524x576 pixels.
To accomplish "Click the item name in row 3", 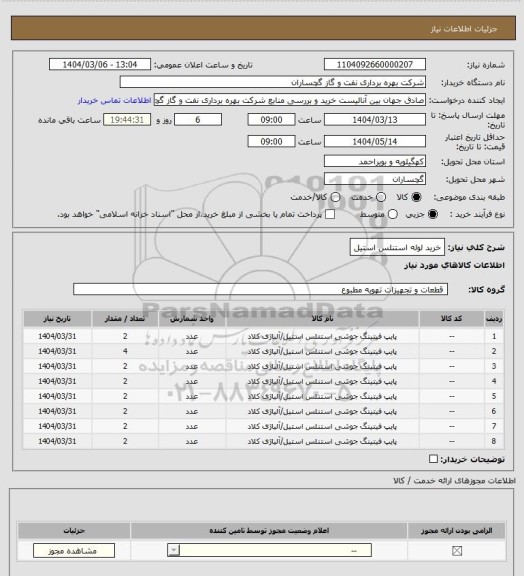I will [x=322, y=366].
